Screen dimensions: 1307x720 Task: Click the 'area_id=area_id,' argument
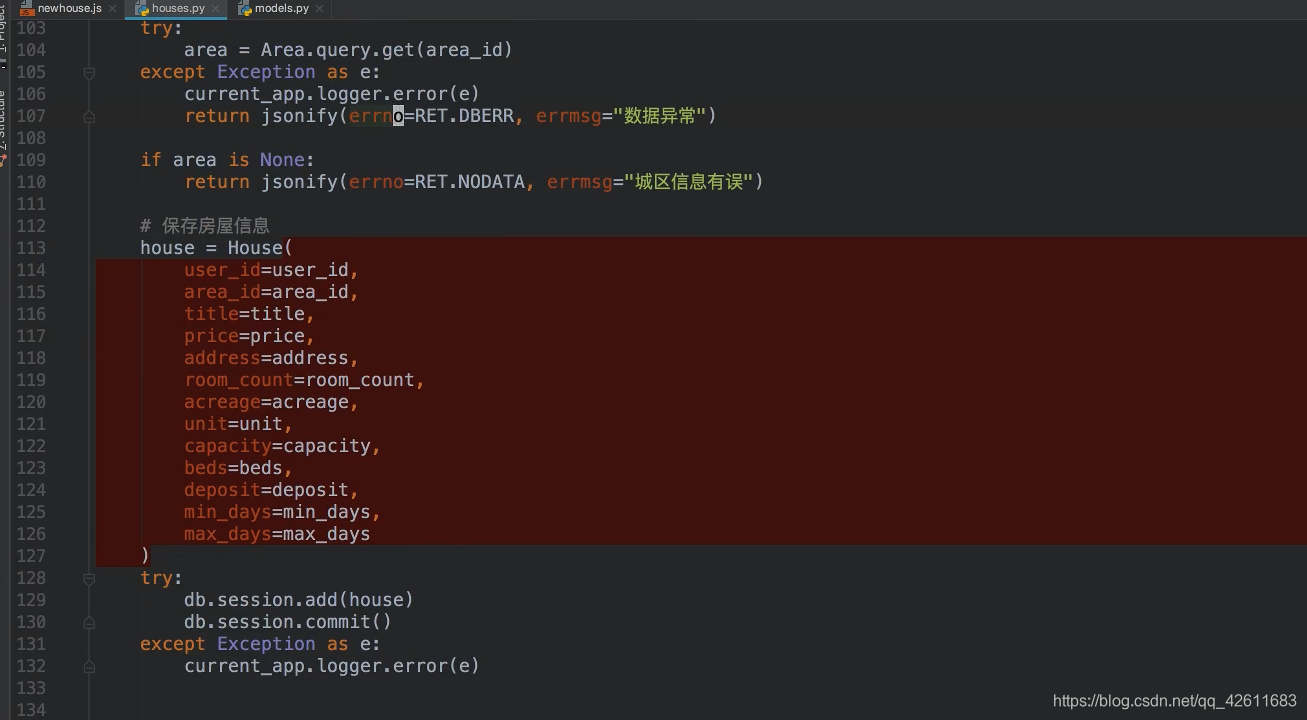[271, 292]
